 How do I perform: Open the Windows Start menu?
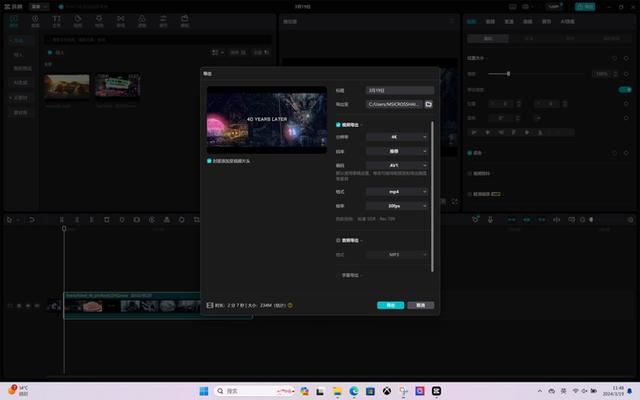[x=204, y=391]
